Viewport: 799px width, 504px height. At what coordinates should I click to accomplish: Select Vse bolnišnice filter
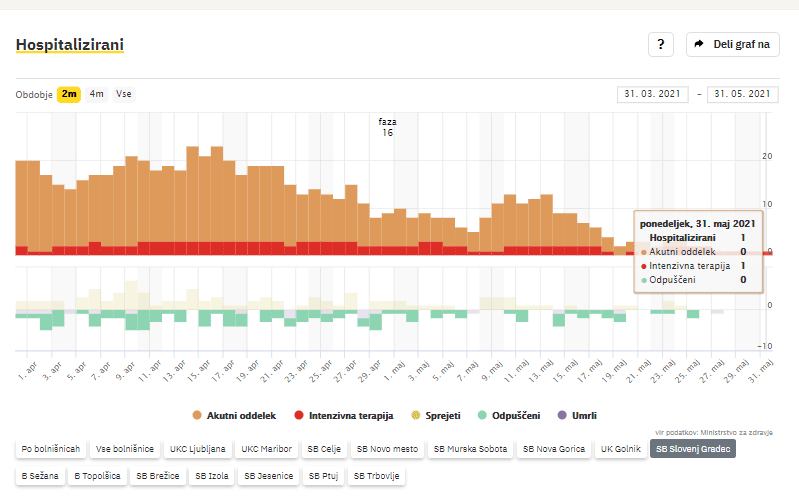(x=126, y=449)
